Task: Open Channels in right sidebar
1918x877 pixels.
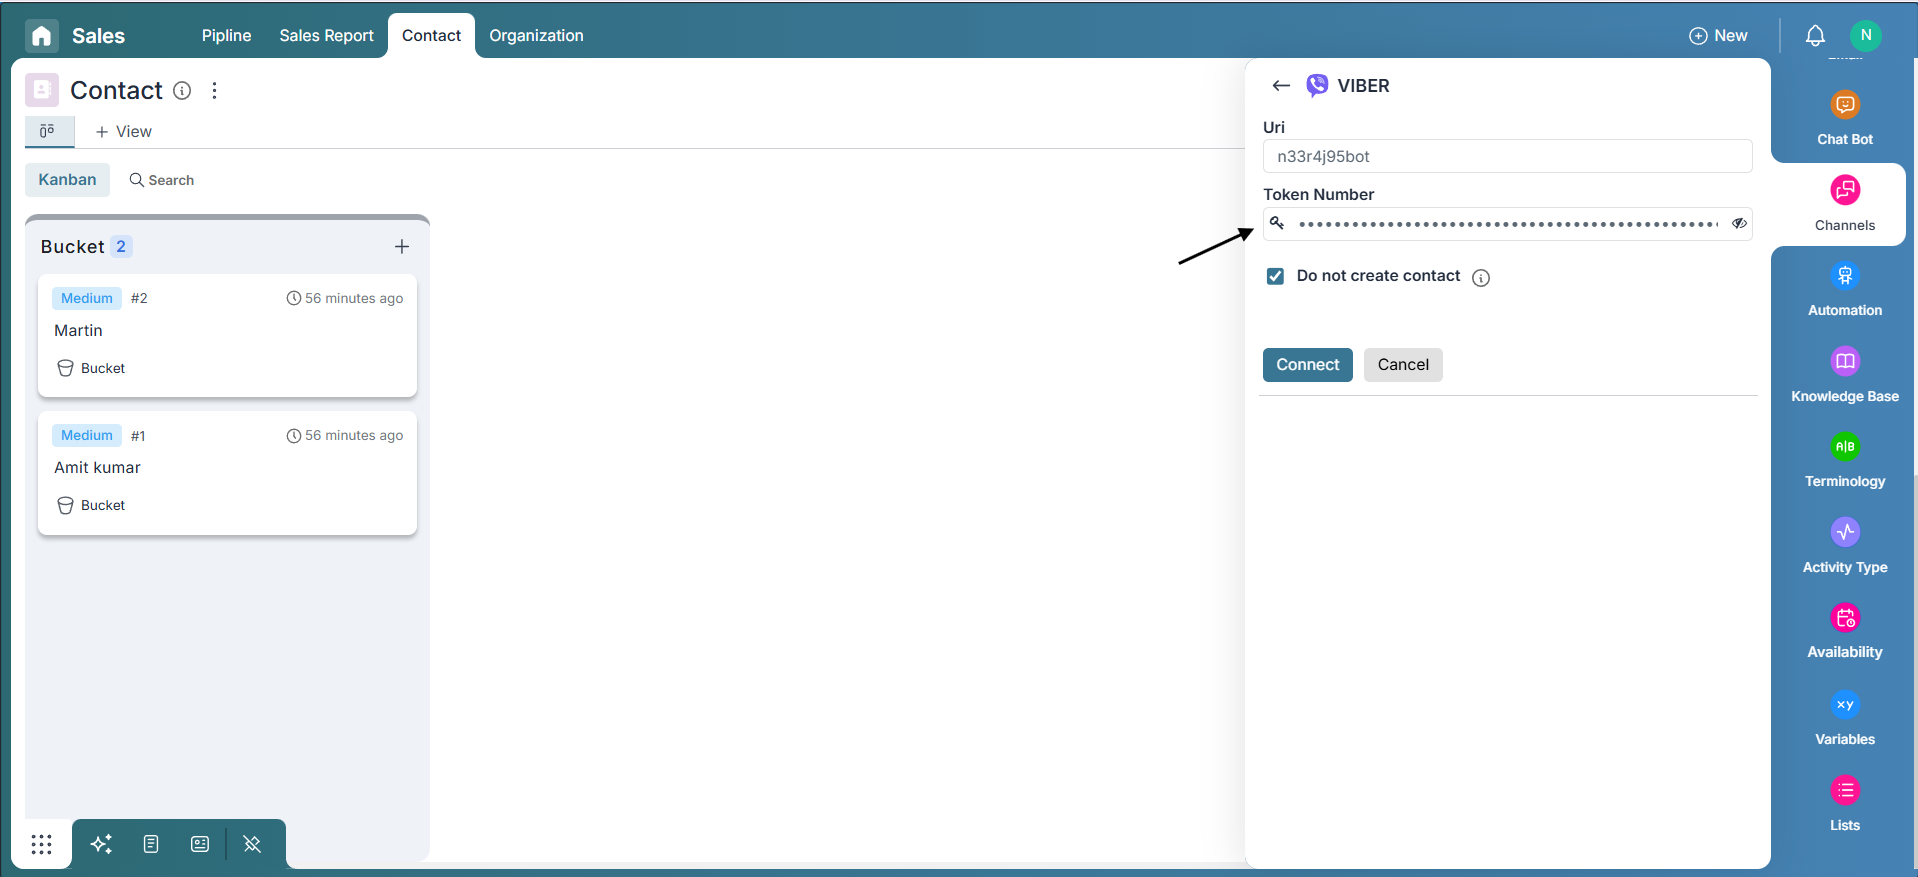Action: (x=1845, y=204)
